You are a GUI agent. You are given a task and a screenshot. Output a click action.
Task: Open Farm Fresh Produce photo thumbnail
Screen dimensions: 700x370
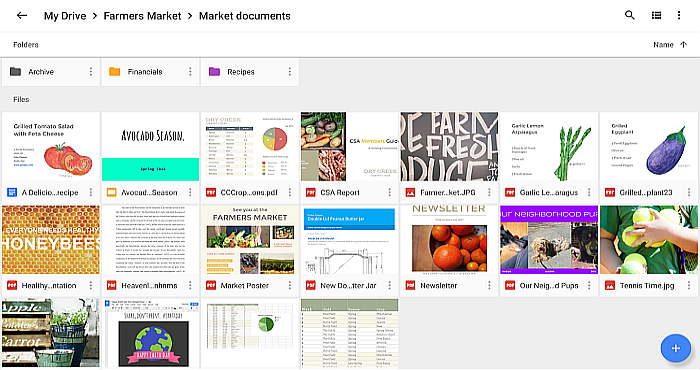coord(449,146)
